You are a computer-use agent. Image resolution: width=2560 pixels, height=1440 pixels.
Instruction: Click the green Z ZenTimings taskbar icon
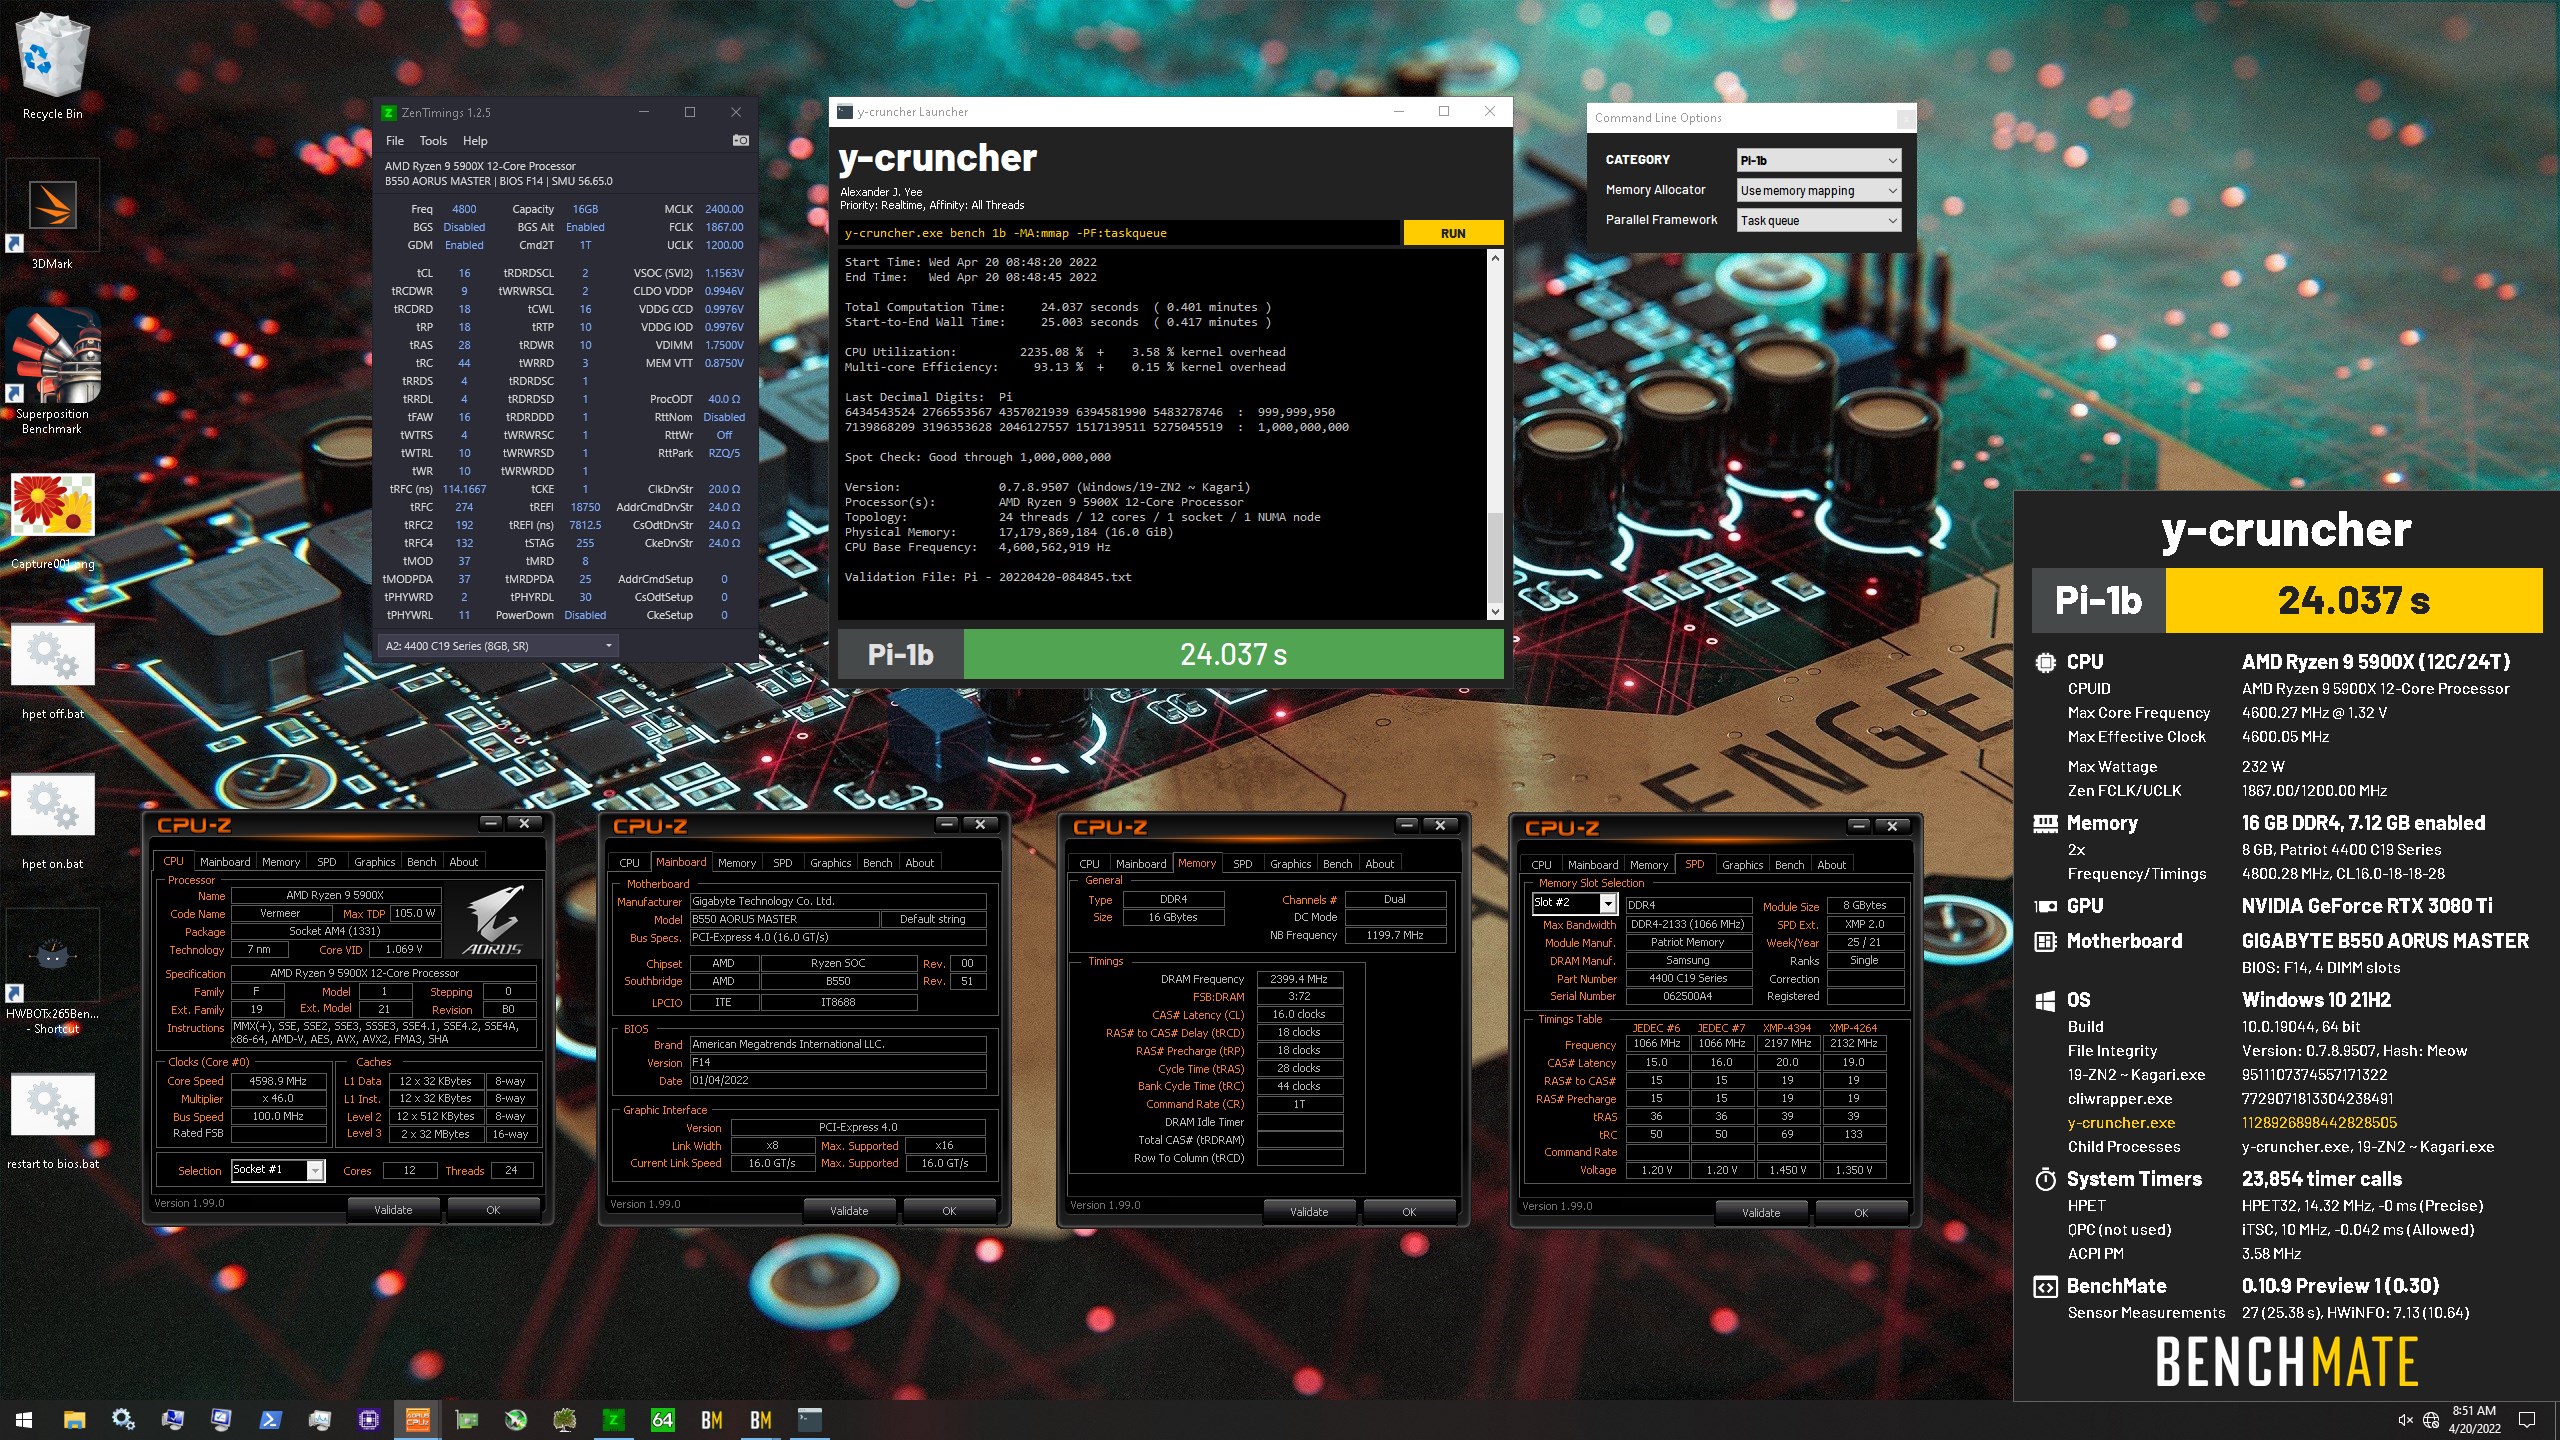[x=614, y=1419]
